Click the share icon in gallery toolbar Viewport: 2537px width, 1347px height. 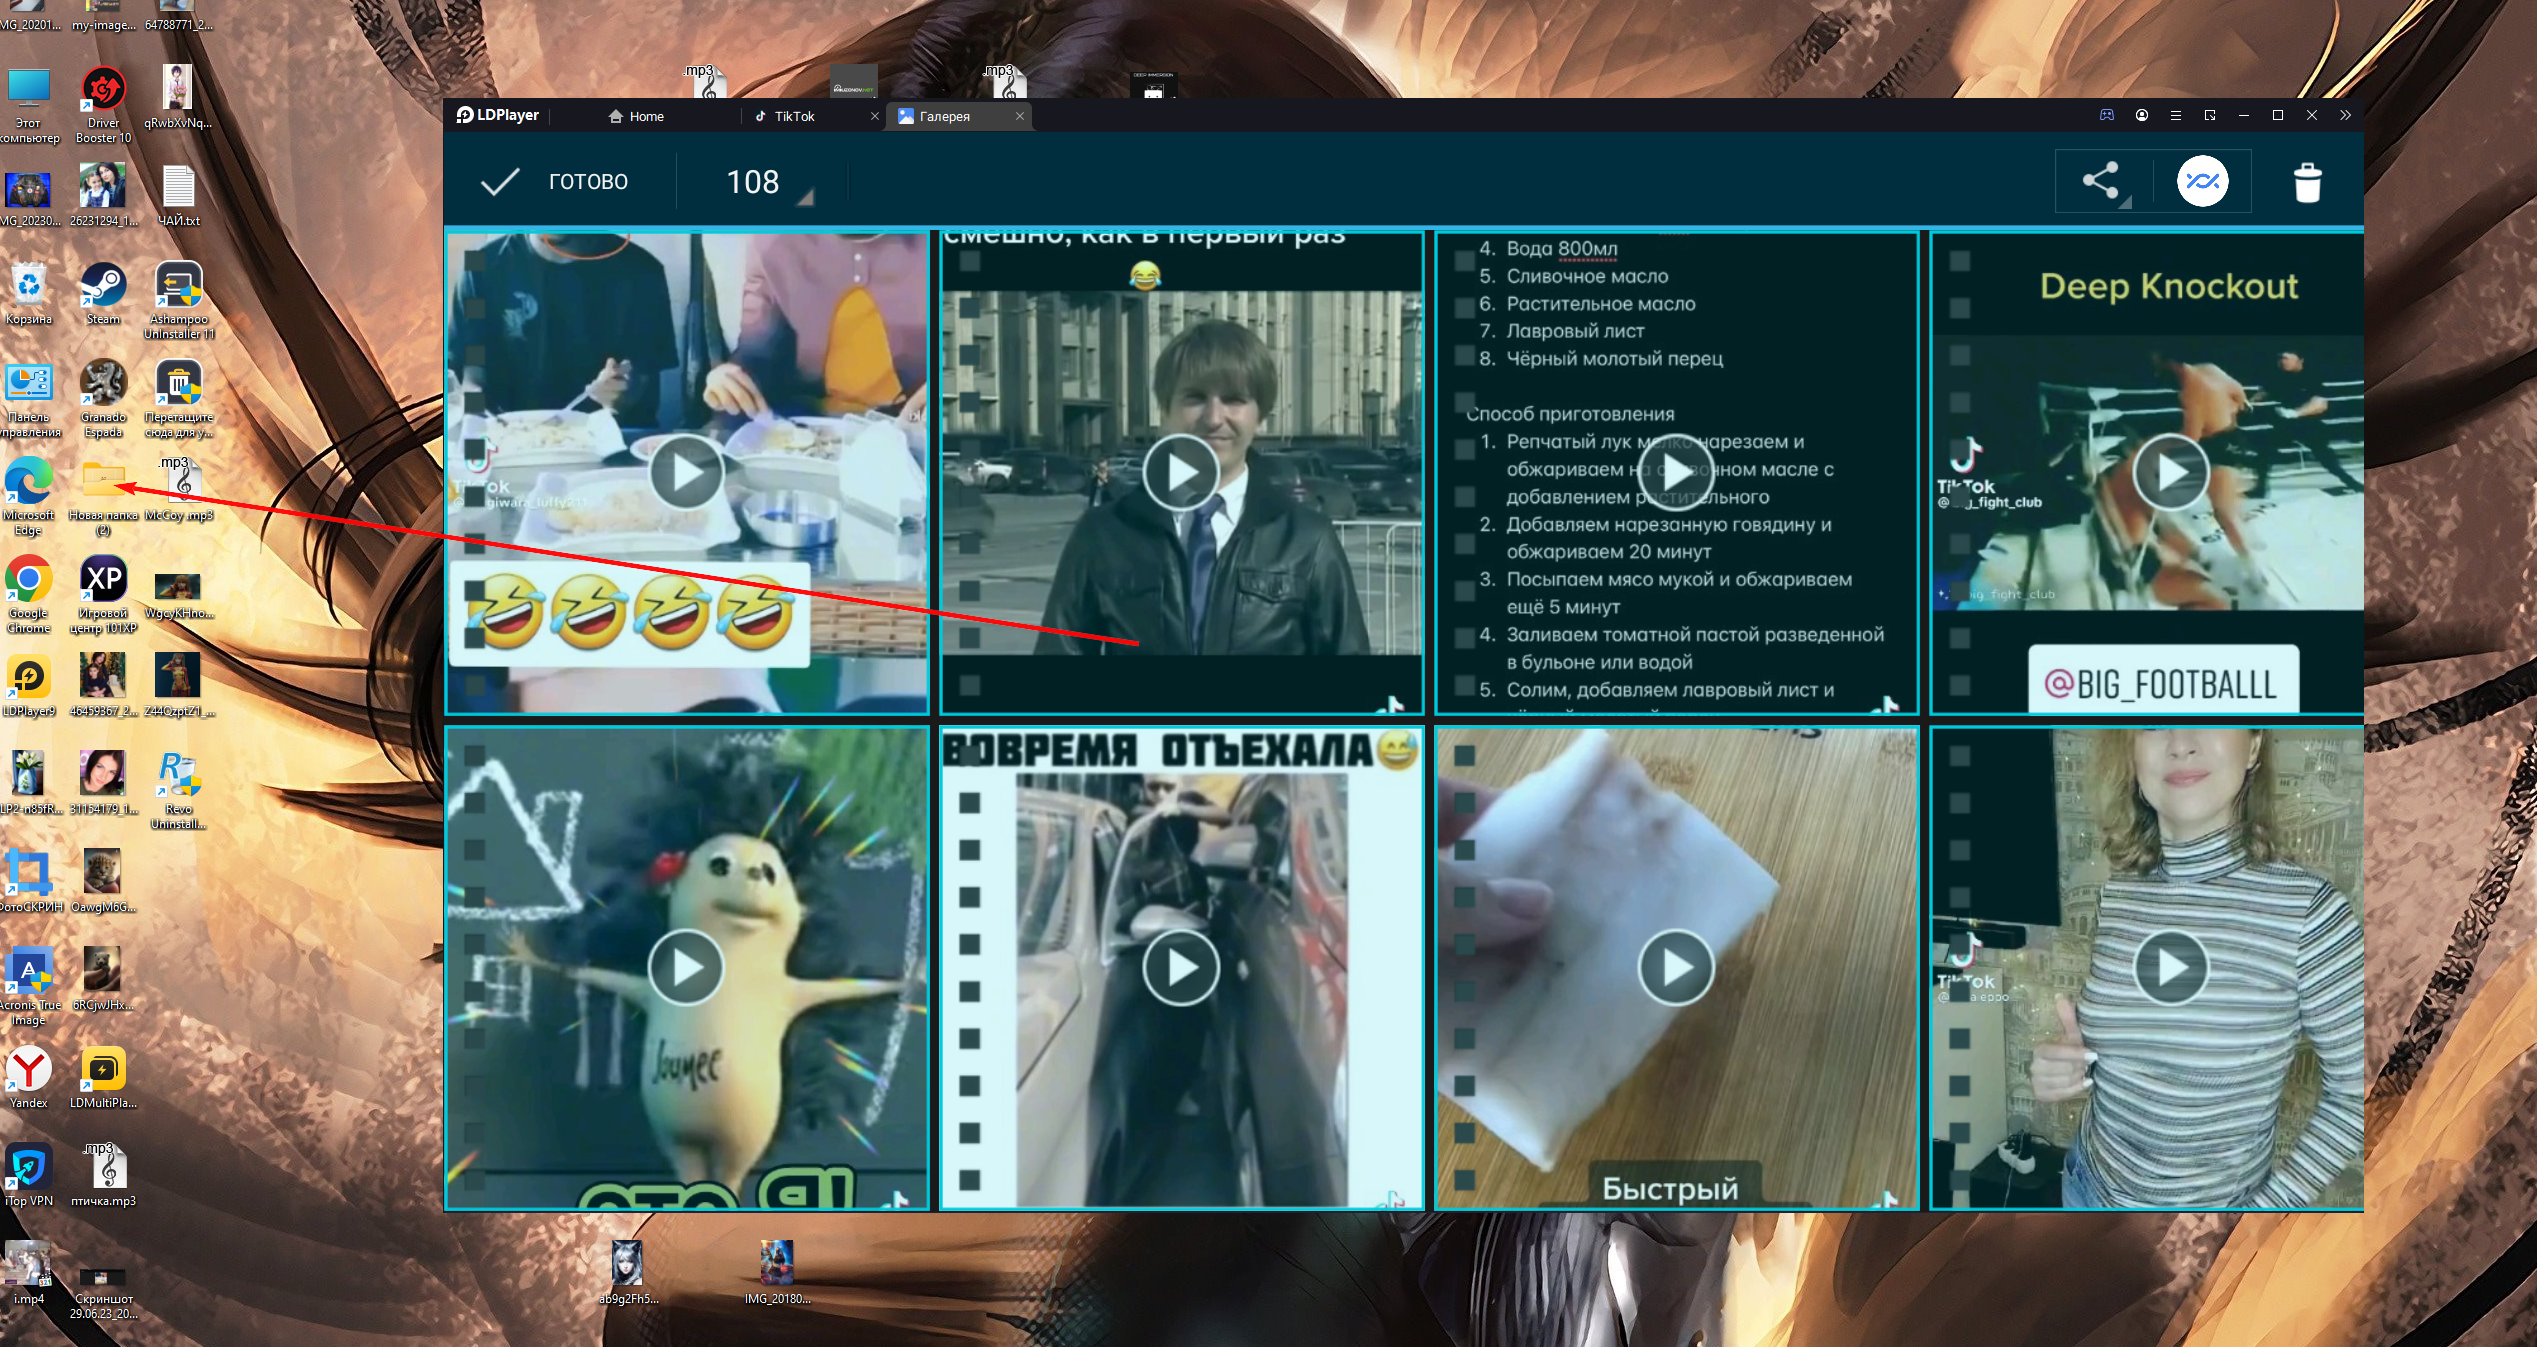[2100, 181]
